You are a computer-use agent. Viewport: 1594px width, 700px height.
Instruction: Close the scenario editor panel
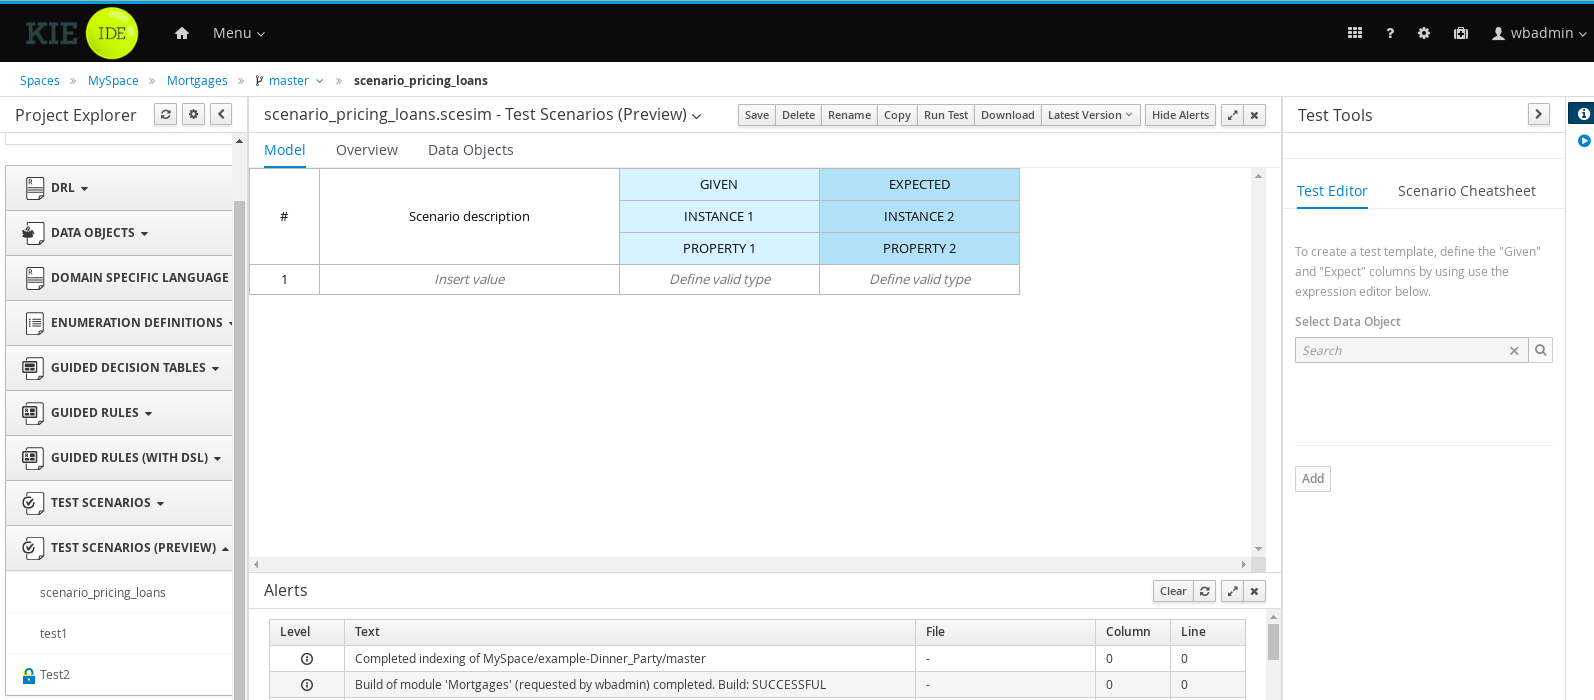tap(1254, 115)
